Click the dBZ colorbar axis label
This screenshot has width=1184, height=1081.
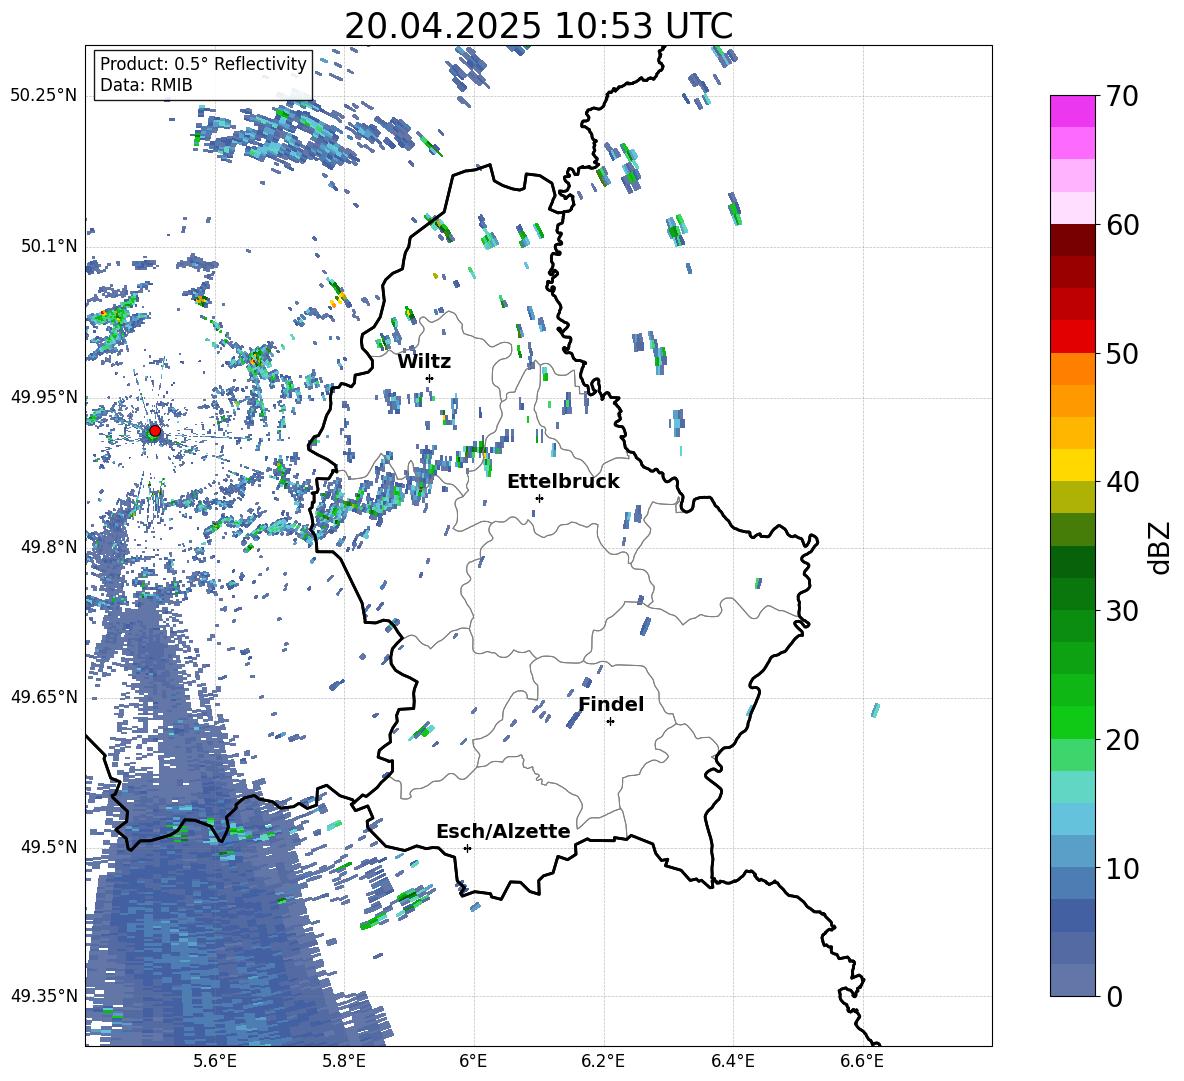tap(1161, 547)
